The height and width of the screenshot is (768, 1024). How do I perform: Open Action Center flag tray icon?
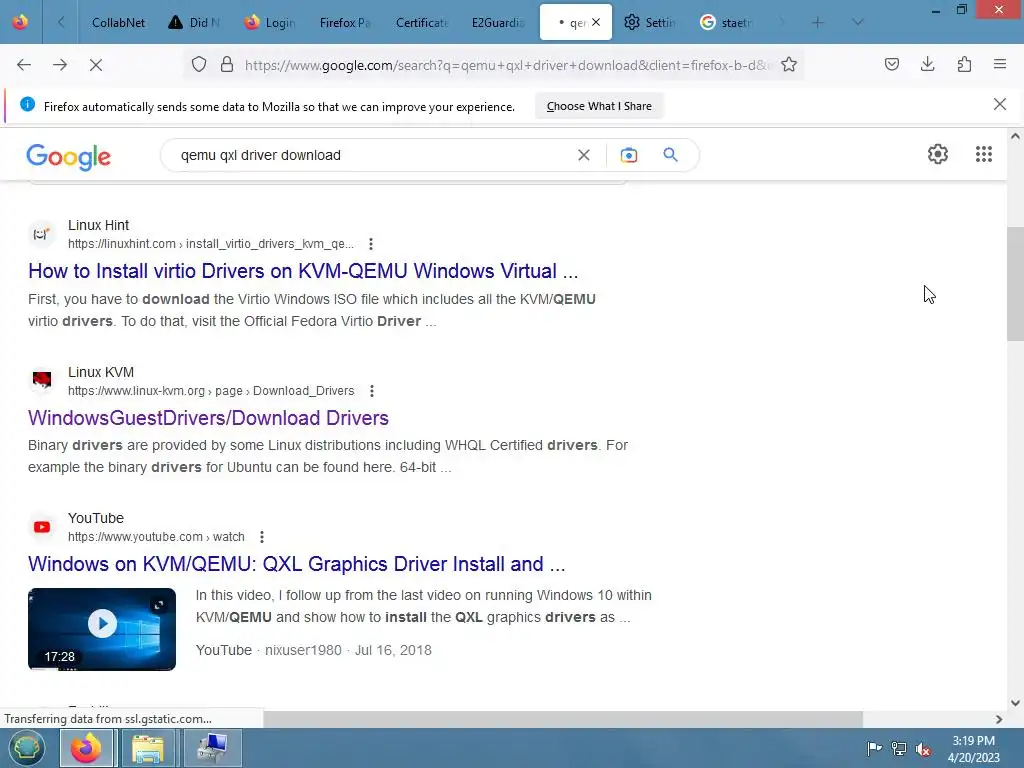[x=874, y=748]
